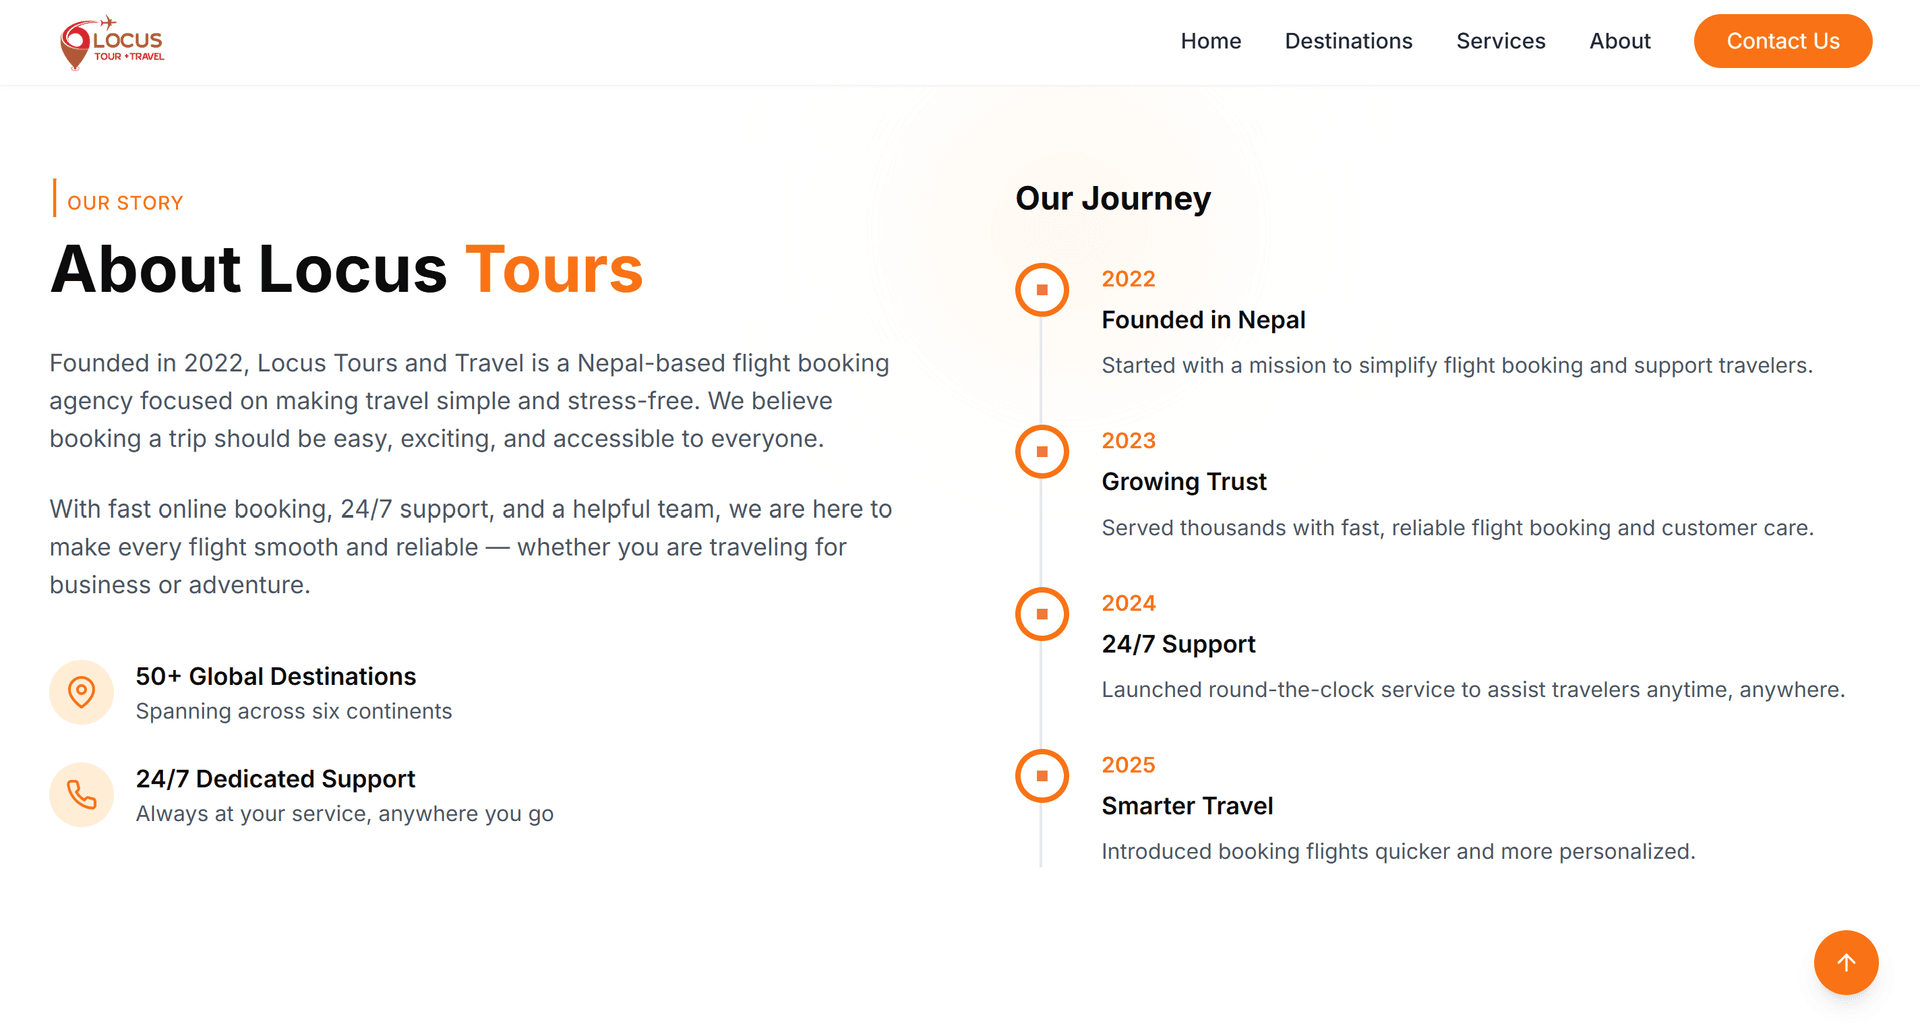Select Services in the navigation bar
Viewport: 1920px width, 1030px height.
(1500, 41)
